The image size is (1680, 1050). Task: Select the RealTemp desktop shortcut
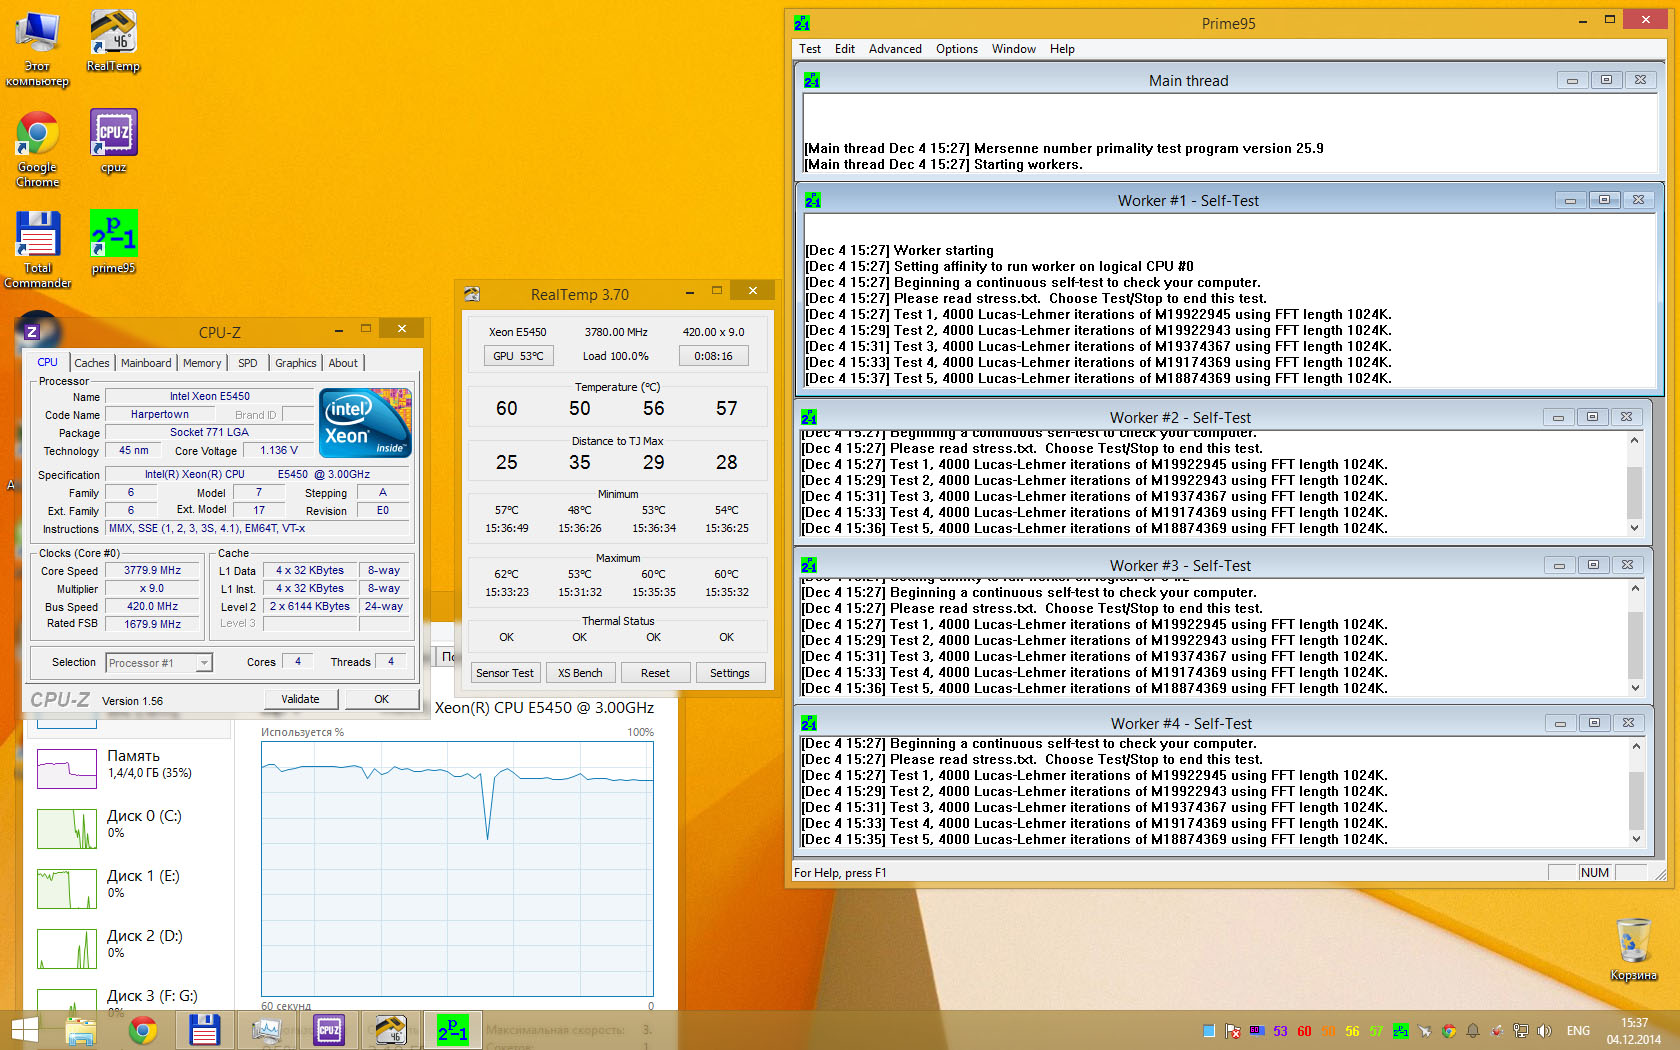click(113, 41)
